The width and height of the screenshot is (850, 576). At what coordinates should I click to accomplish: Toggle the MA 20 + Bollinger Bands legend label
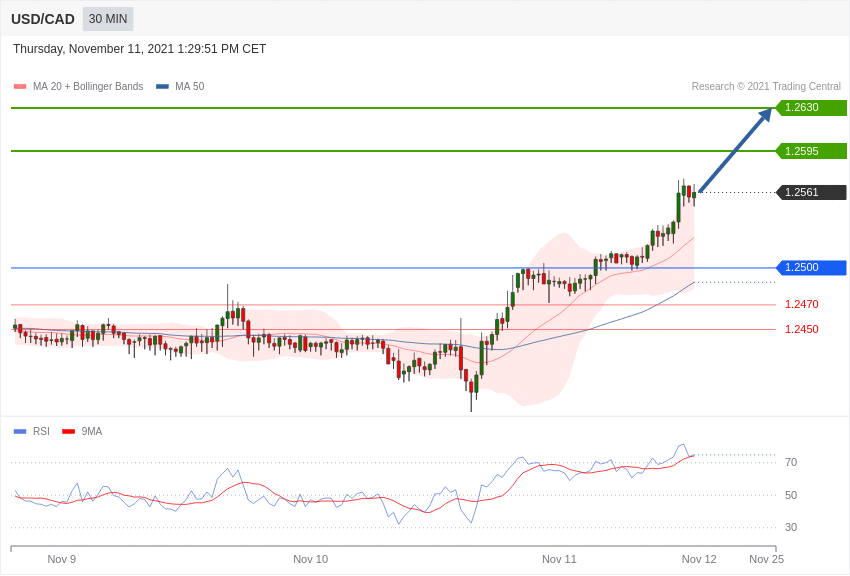(x=88, y=87)
